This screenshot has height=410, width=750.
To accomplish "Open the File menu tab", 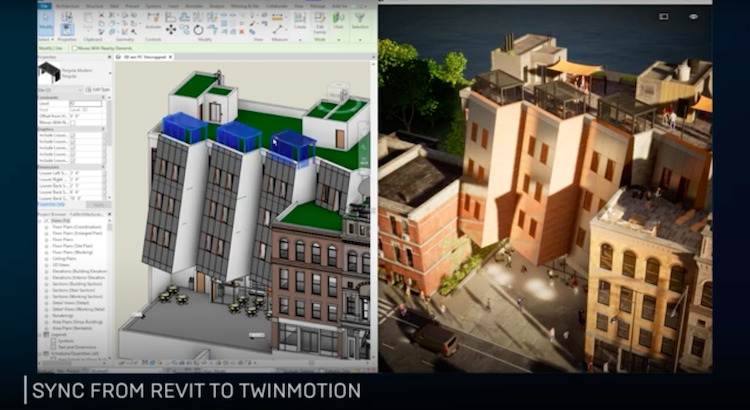I will click(45, 6).
